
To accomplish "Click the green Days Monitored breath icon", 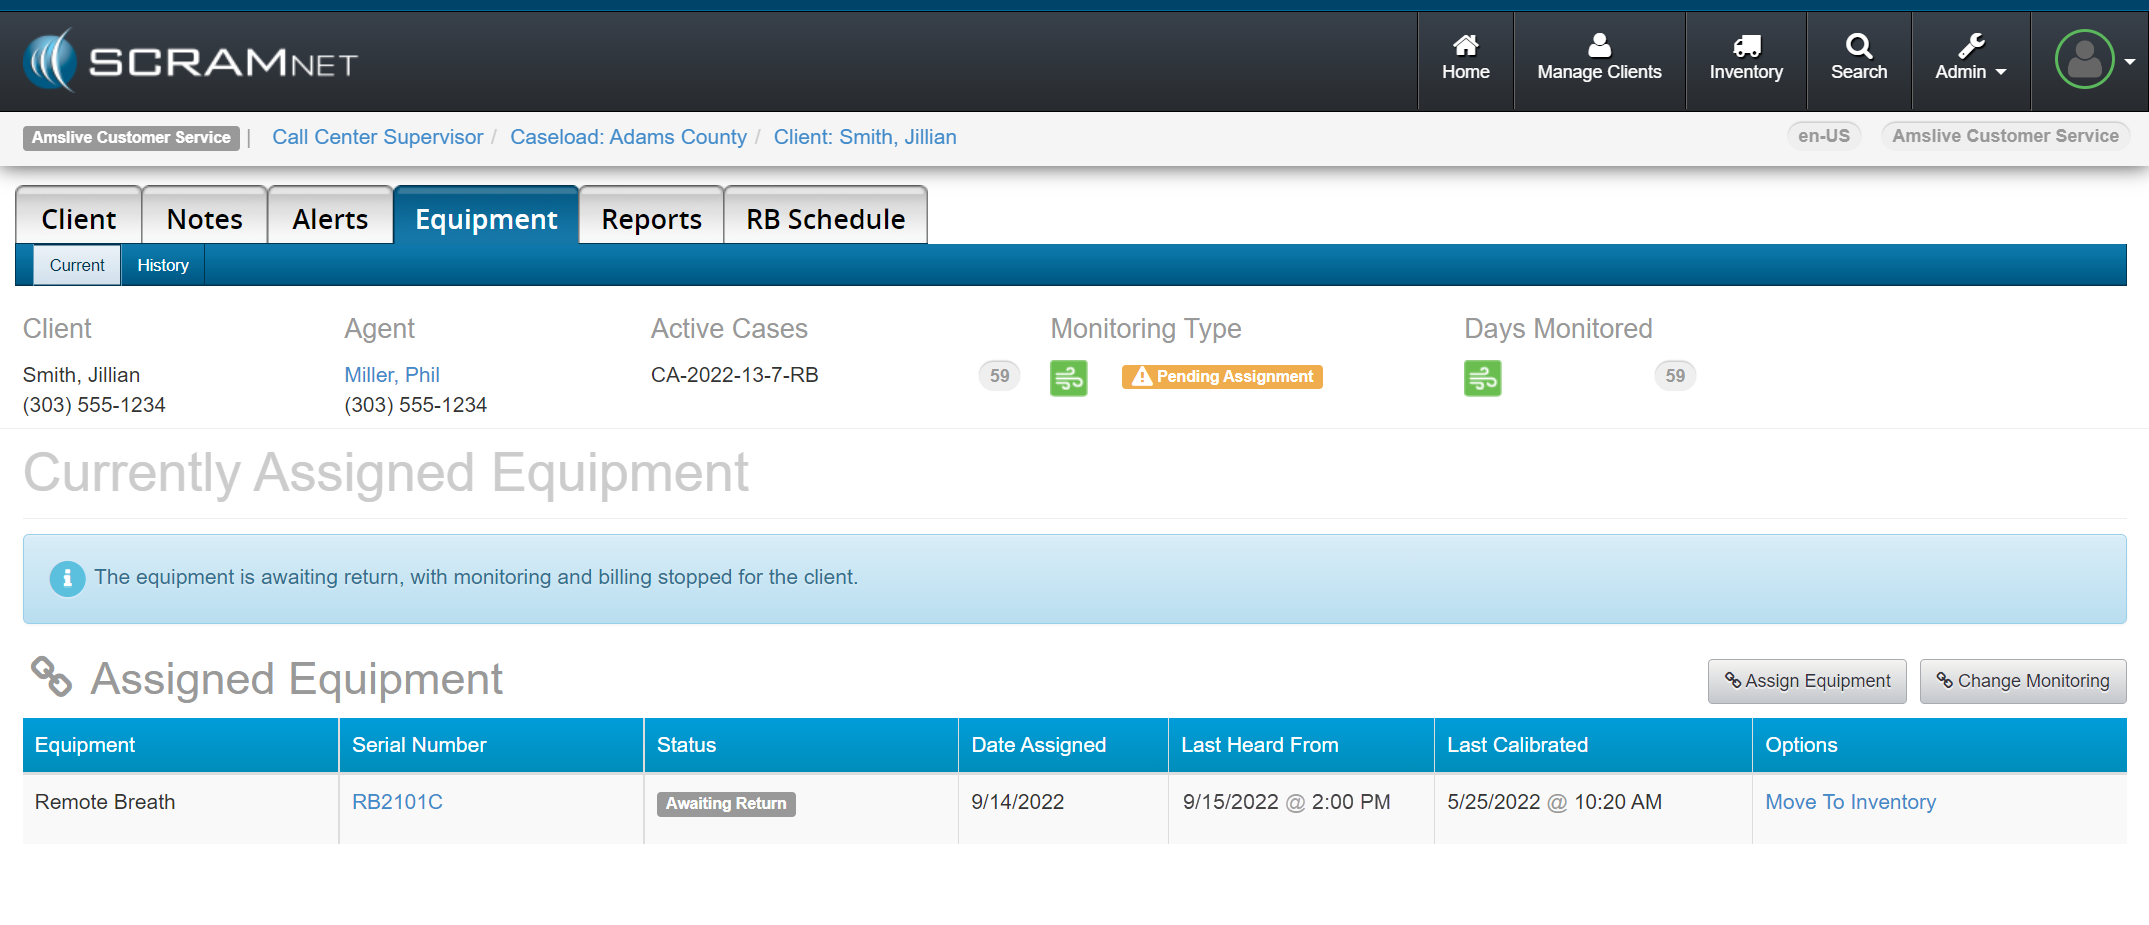I will point(1482,378).
